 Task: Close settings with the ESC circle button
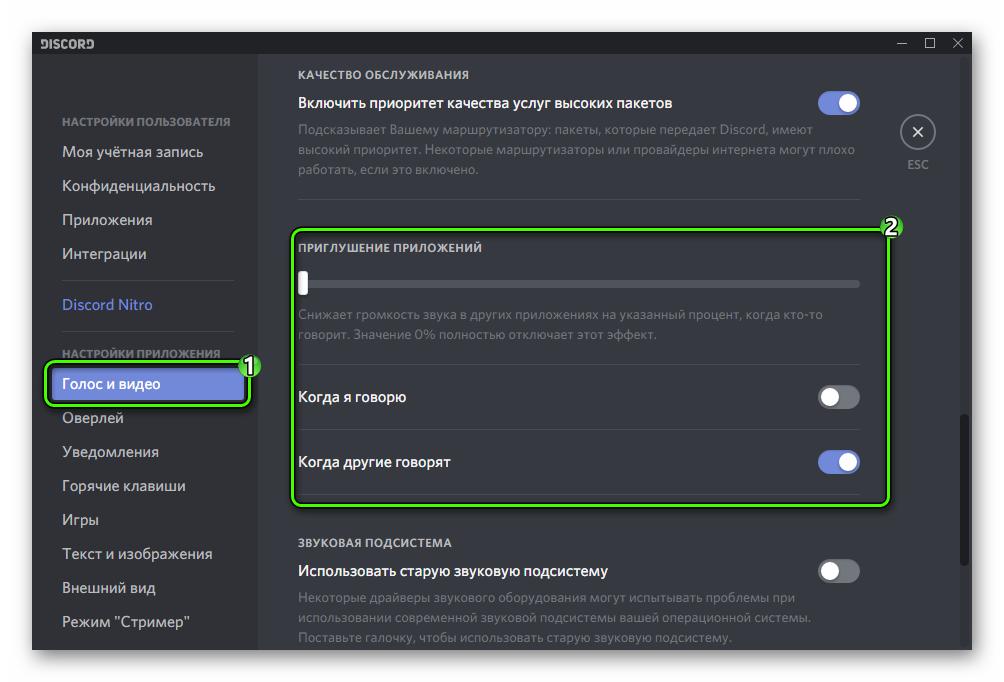pyautogui.click(x=917, y=132)
